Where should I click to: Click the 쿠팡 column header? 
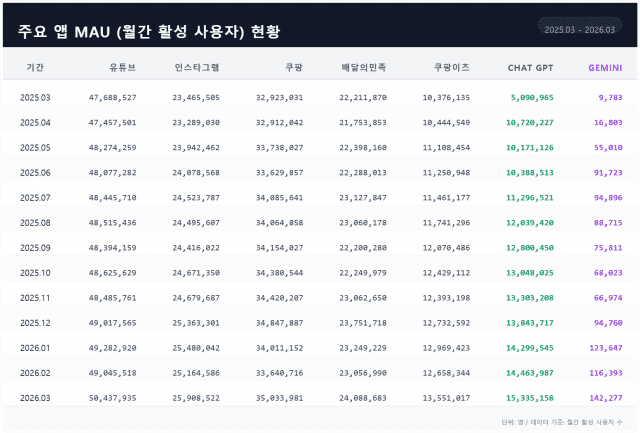click(294, 67)
